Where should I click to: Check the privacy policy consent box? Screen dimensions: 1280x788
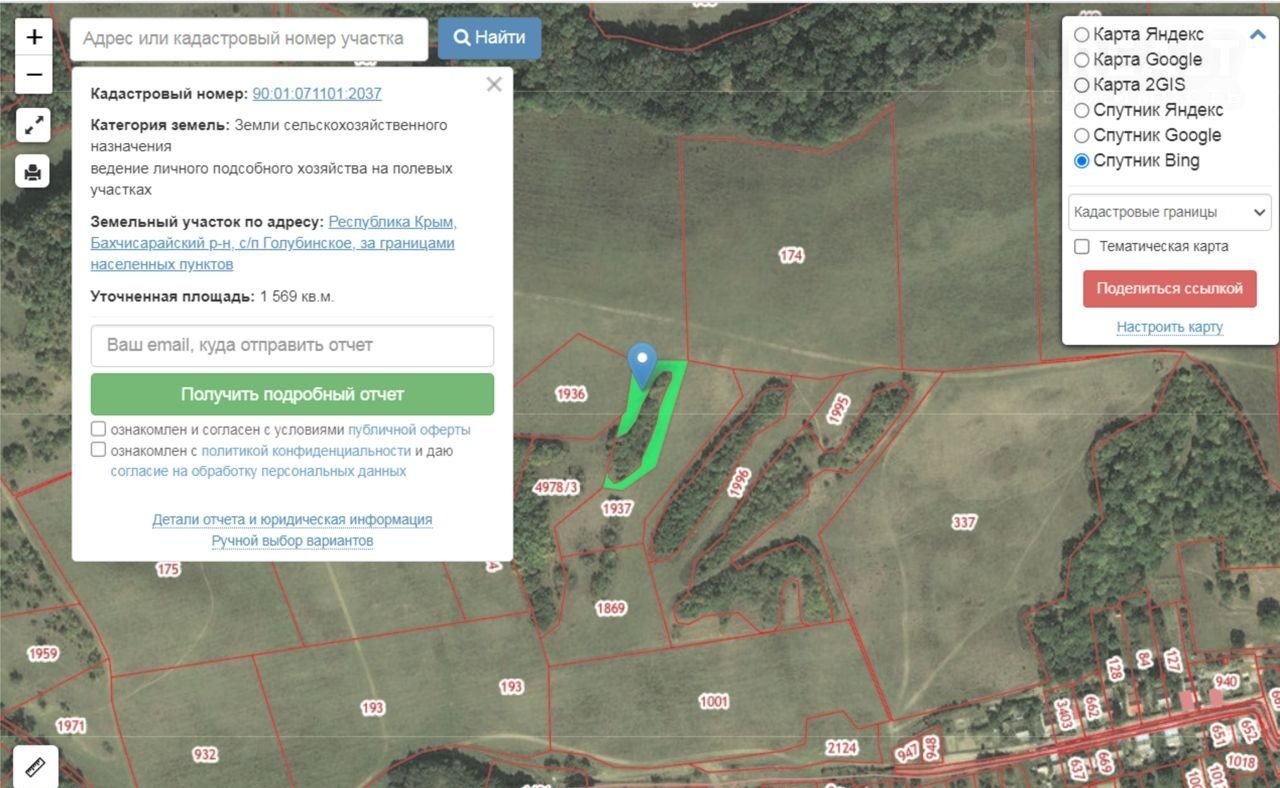pyautogui.click(x=98, y=450)
